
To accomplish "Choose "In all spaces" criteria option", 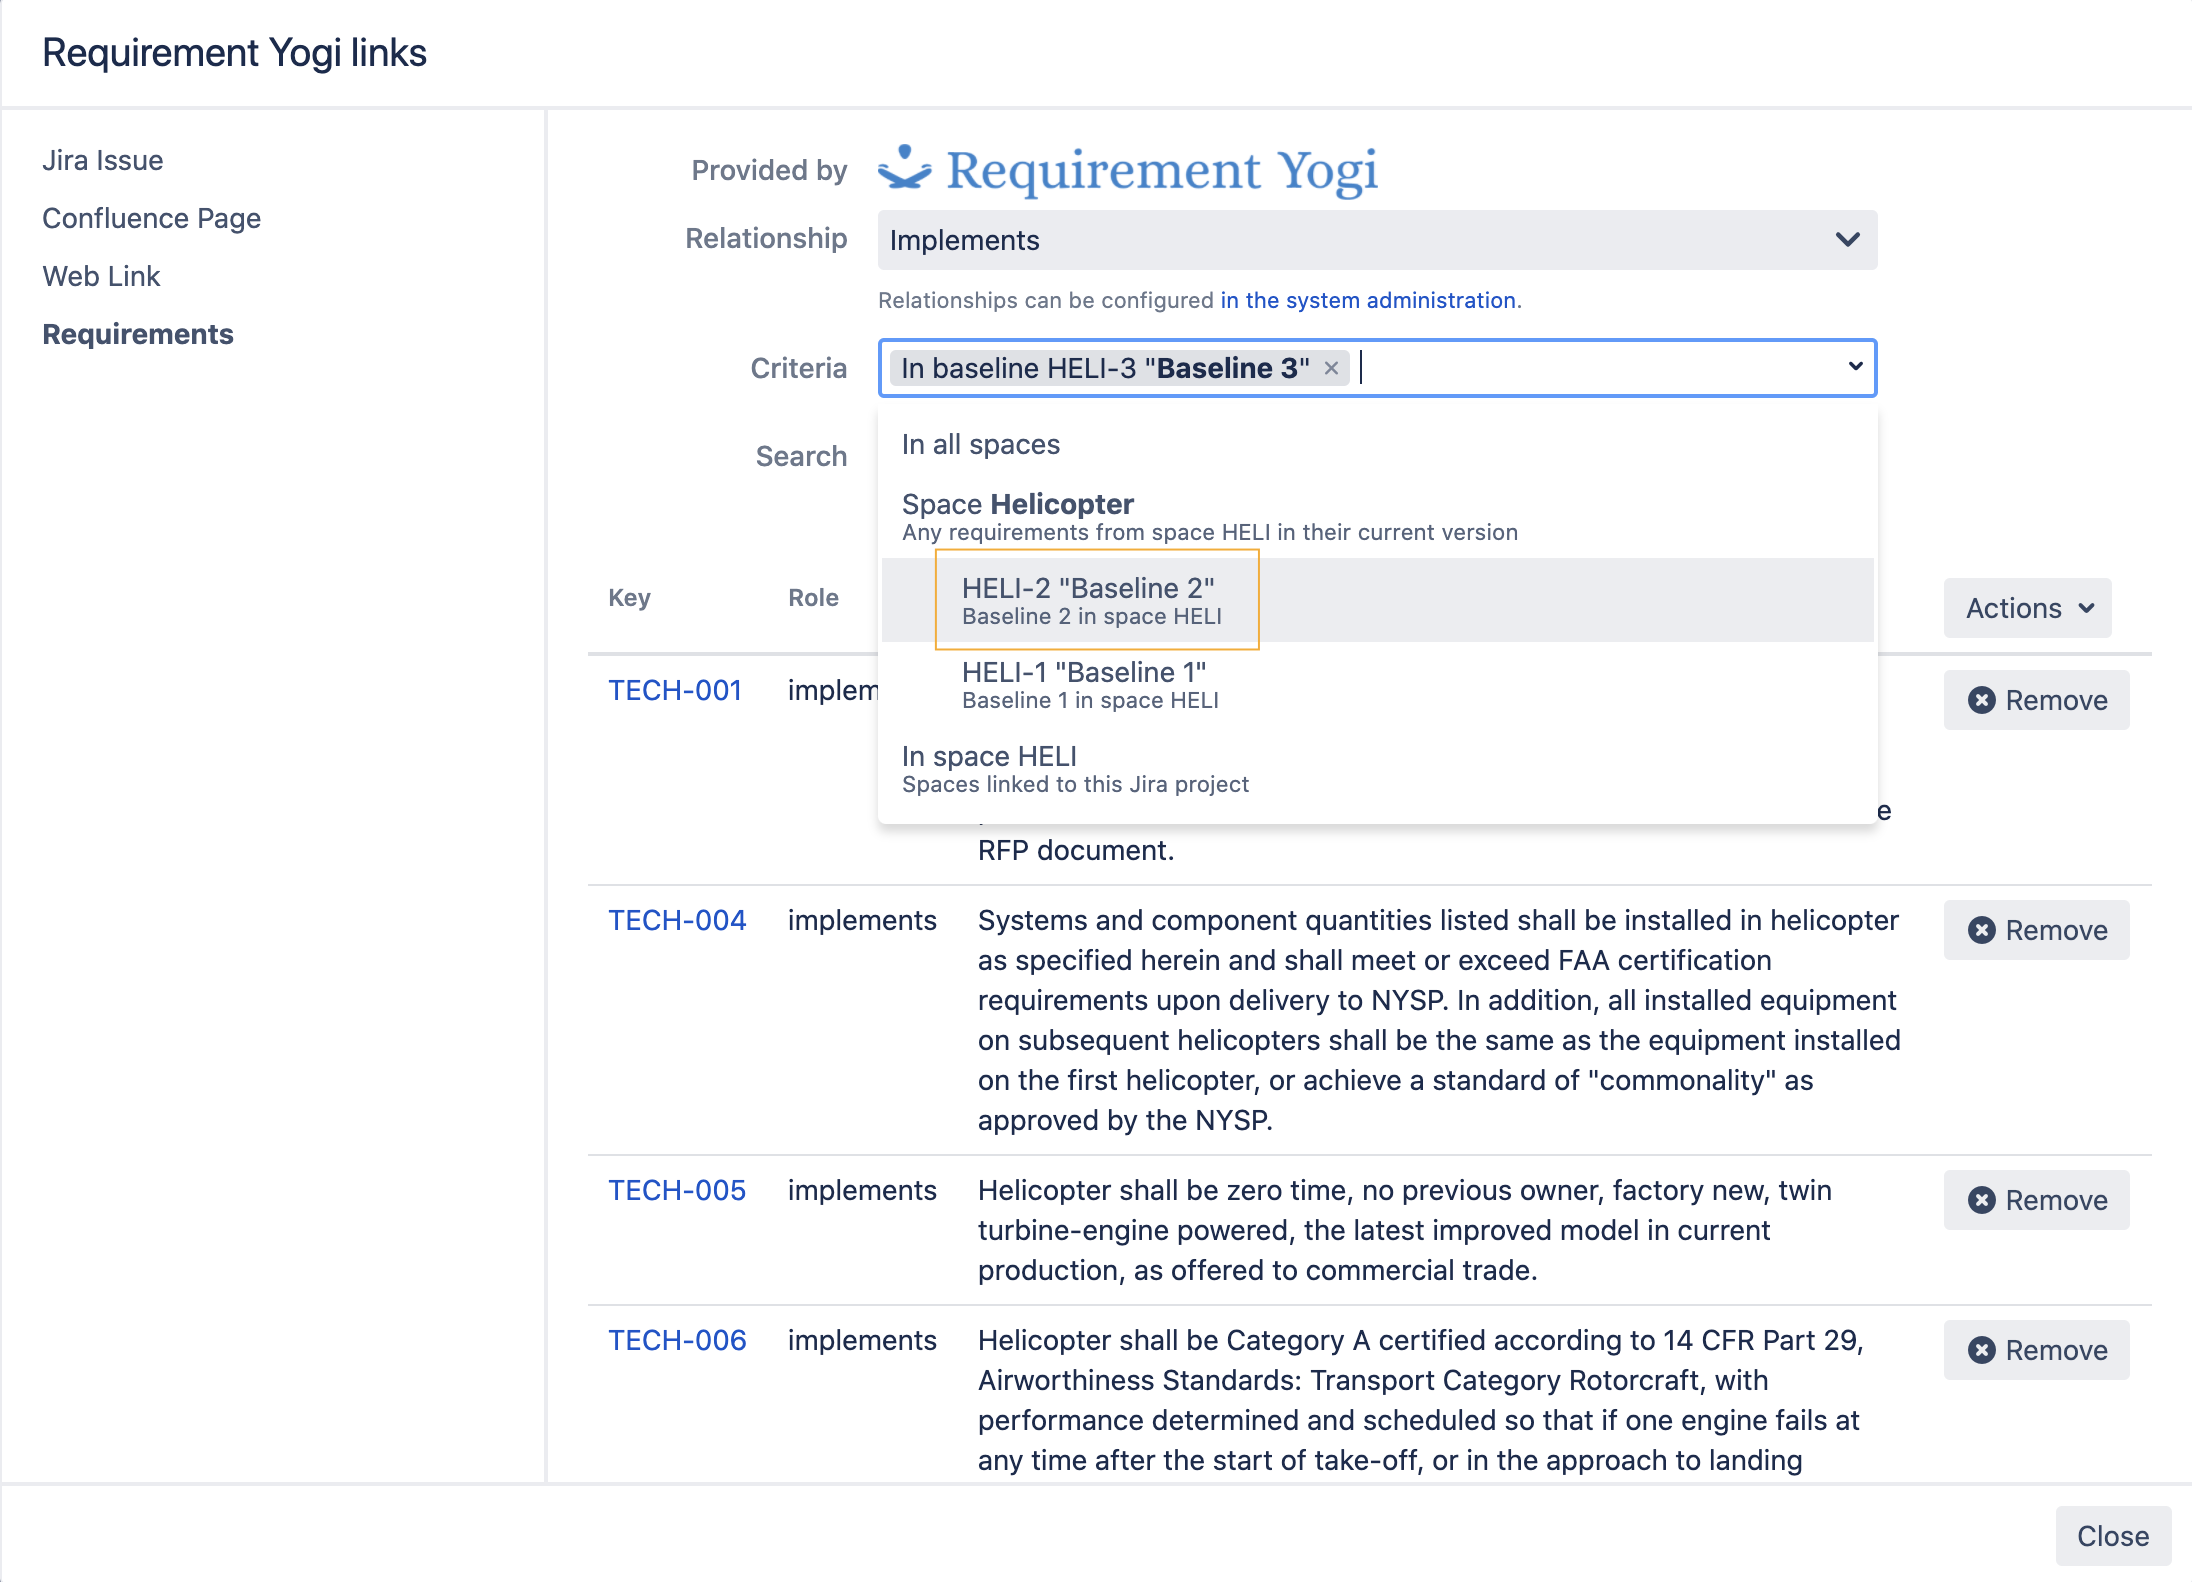I will pos(980,444).
